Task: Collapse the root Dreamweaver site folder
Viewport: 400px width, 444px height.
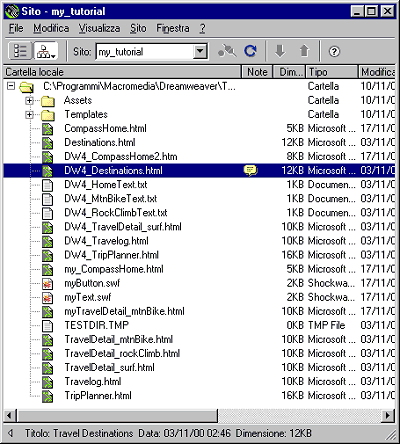Action: [x=11, y=86]
